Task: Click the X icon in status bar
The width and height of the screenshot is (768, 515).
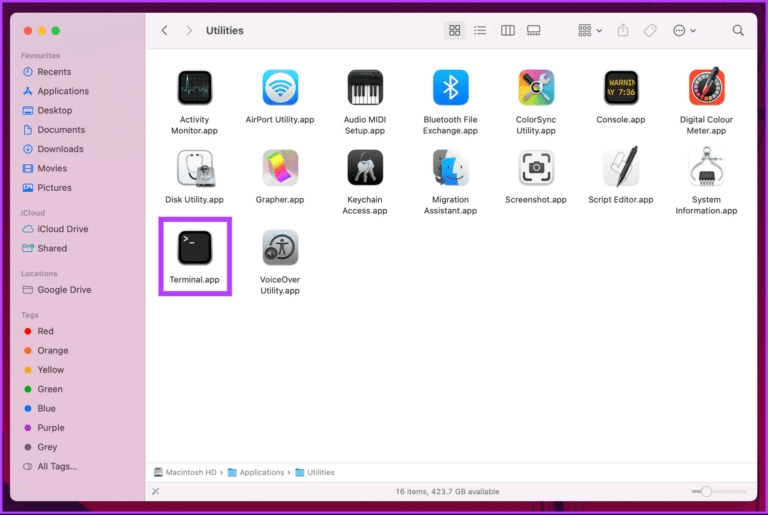Action: [x=156, y=491]
